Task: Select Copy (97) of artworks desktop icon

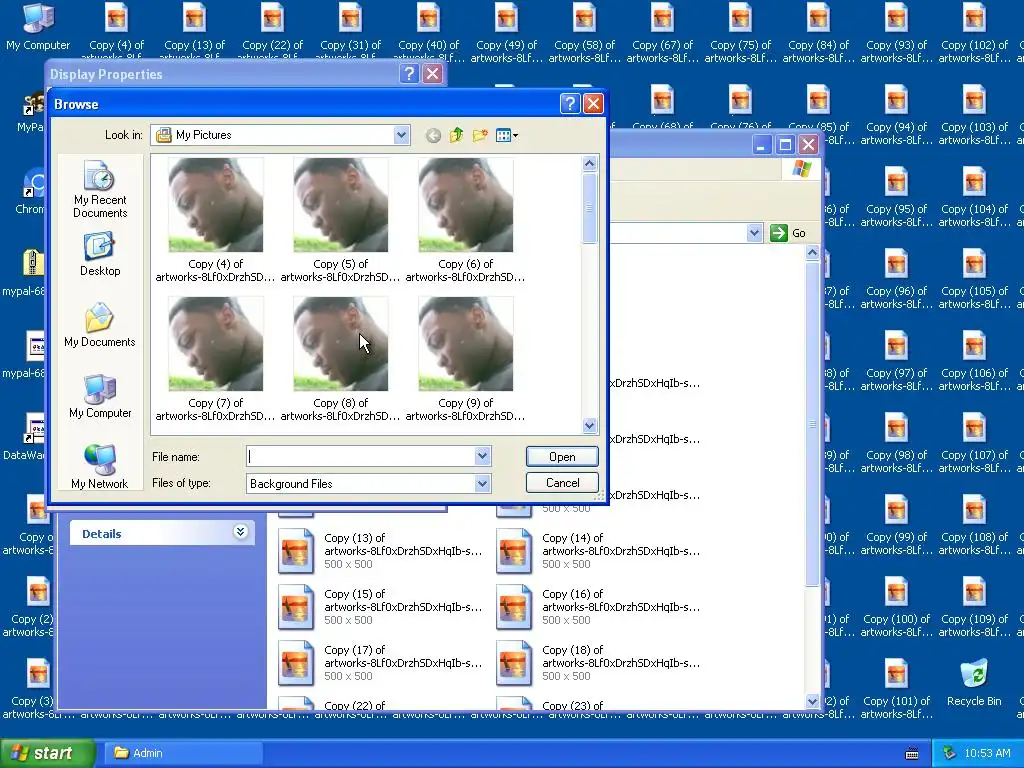Action: coord(896,360)
